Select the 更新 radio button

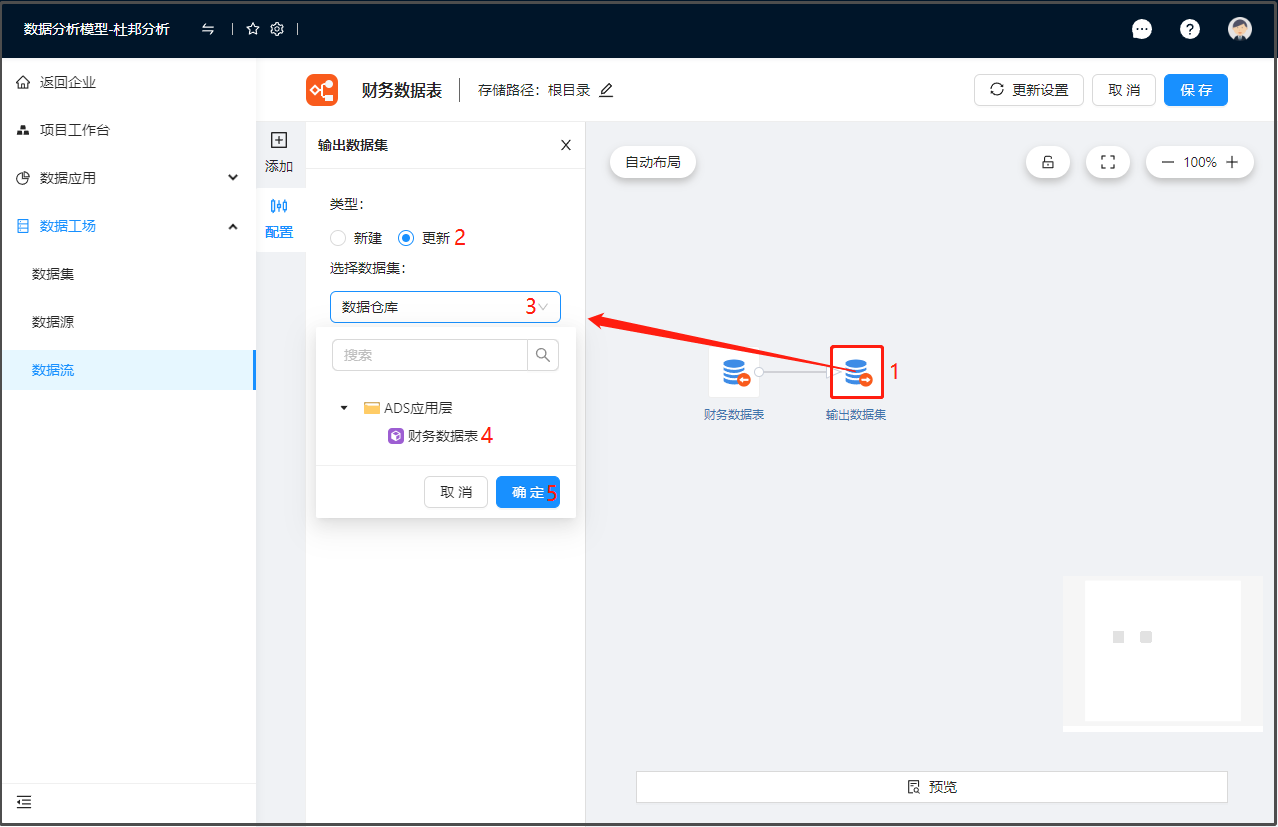coord(406,238)
